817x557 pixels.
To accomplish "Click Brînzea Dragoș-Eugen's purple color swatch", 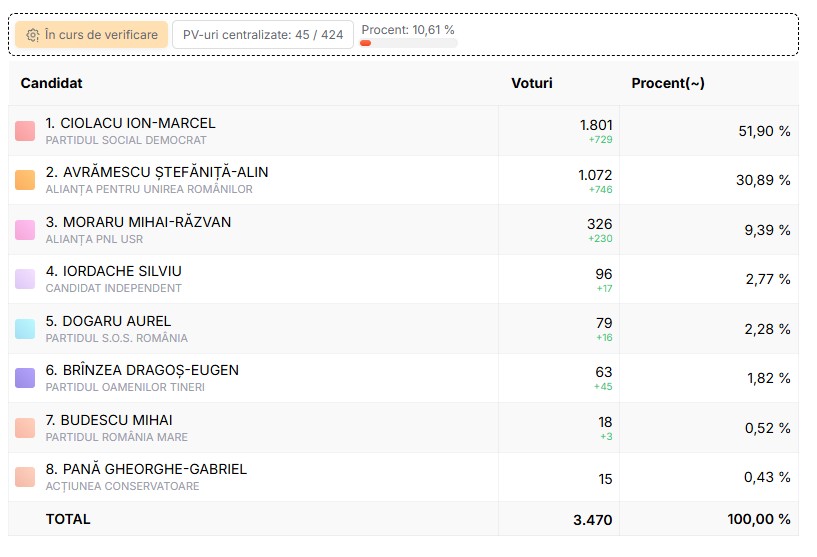I will click(25, 378).
